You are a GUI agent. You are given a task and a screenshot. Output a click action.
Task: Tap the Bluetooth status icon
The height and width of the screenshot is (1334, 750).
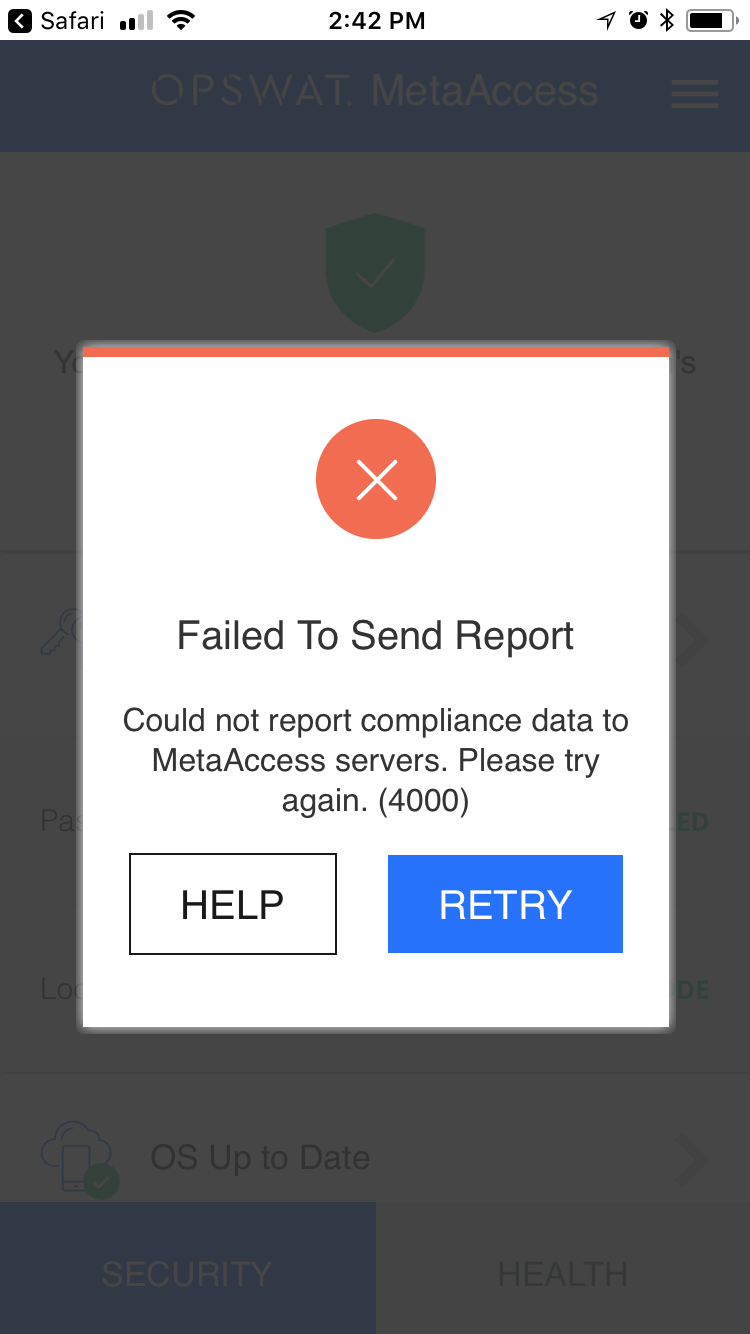(x=667, y=20)
